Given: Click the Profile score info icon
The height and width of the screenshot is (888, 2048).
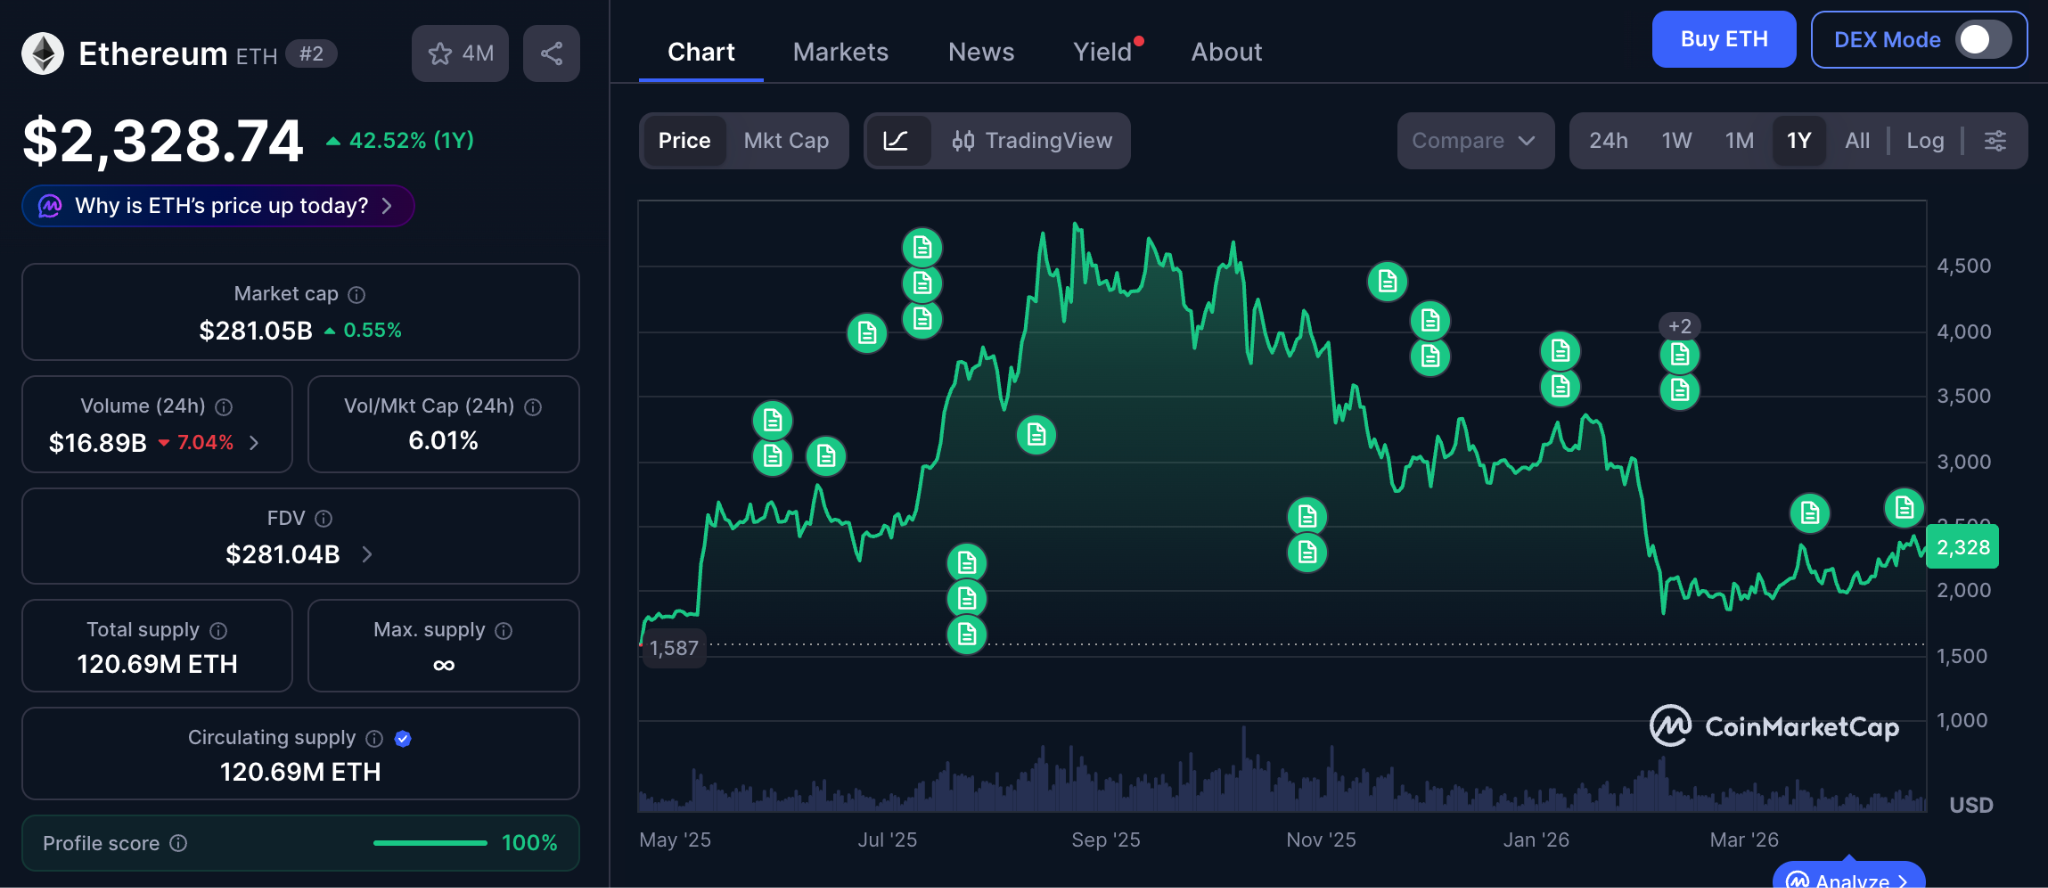Looking at the screenshot, I should click(x=179, y=843).
